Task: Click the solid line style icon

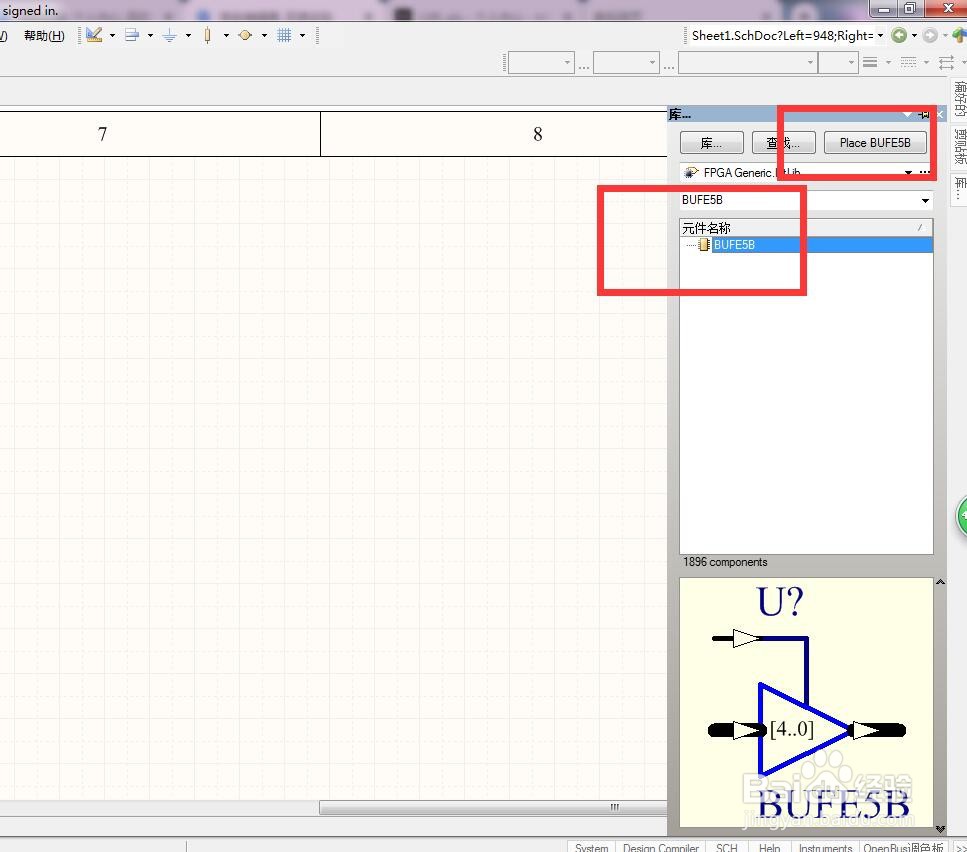Action: click(x=870, y=62)
